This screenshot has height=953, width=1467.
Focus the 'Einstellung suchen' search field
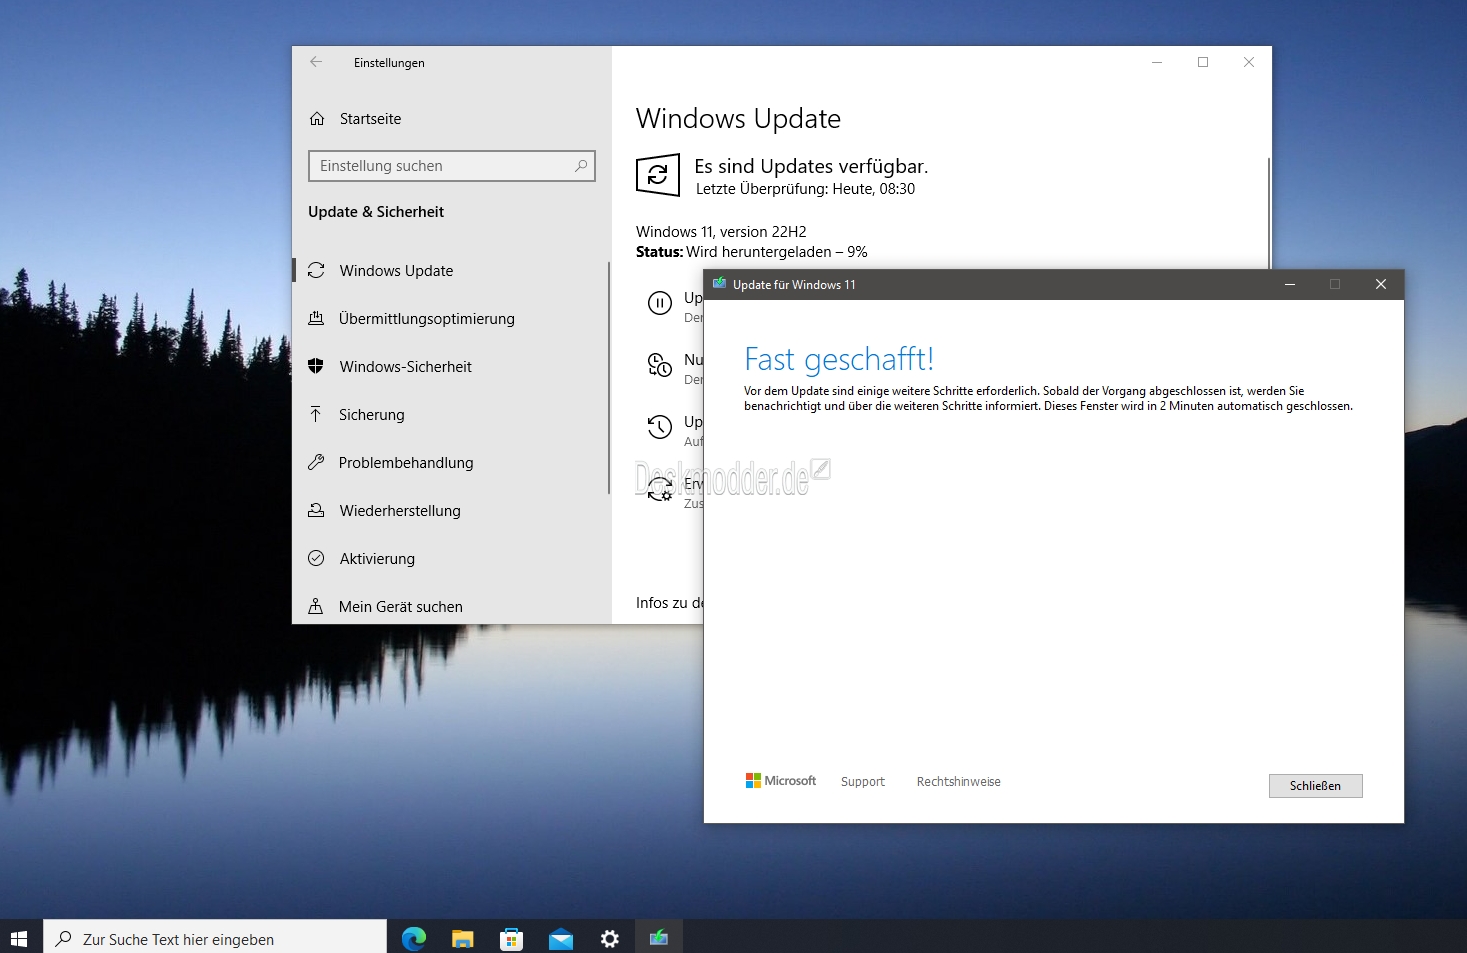pyautogui.click(x=452, y=166)
